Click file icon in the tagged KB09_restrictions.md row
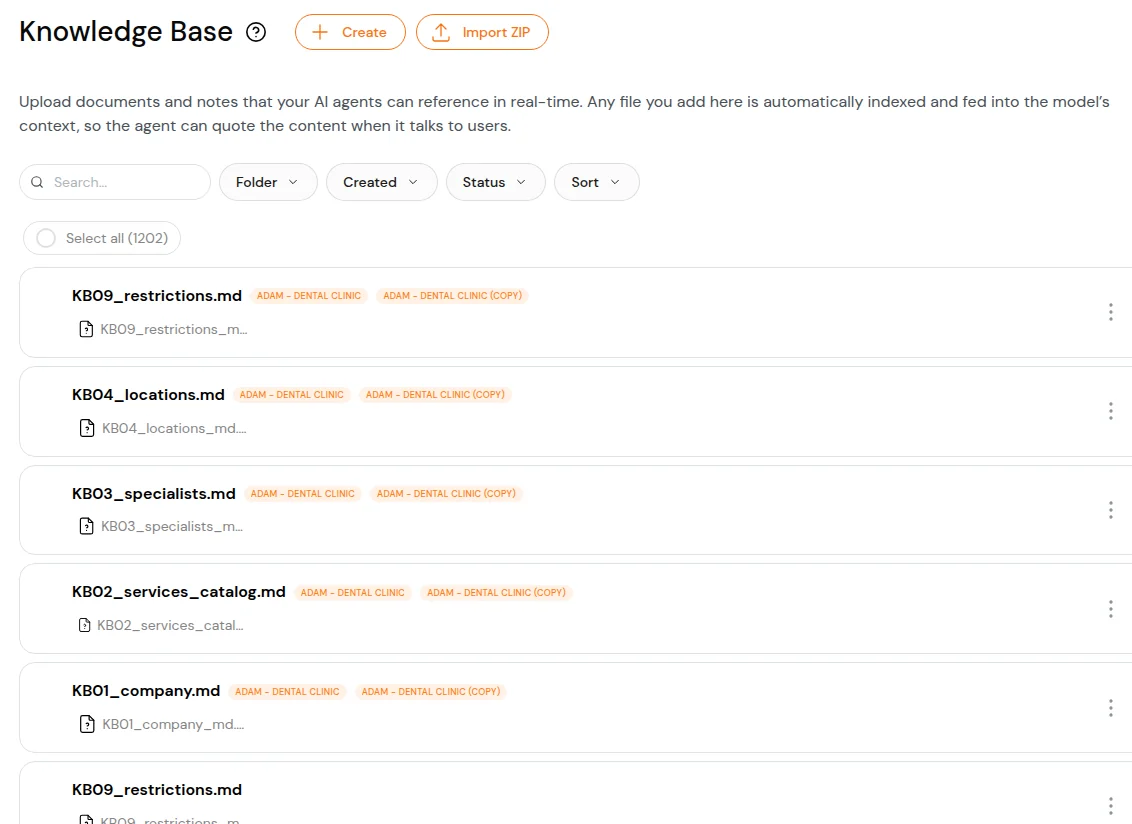 pos(86,329)
